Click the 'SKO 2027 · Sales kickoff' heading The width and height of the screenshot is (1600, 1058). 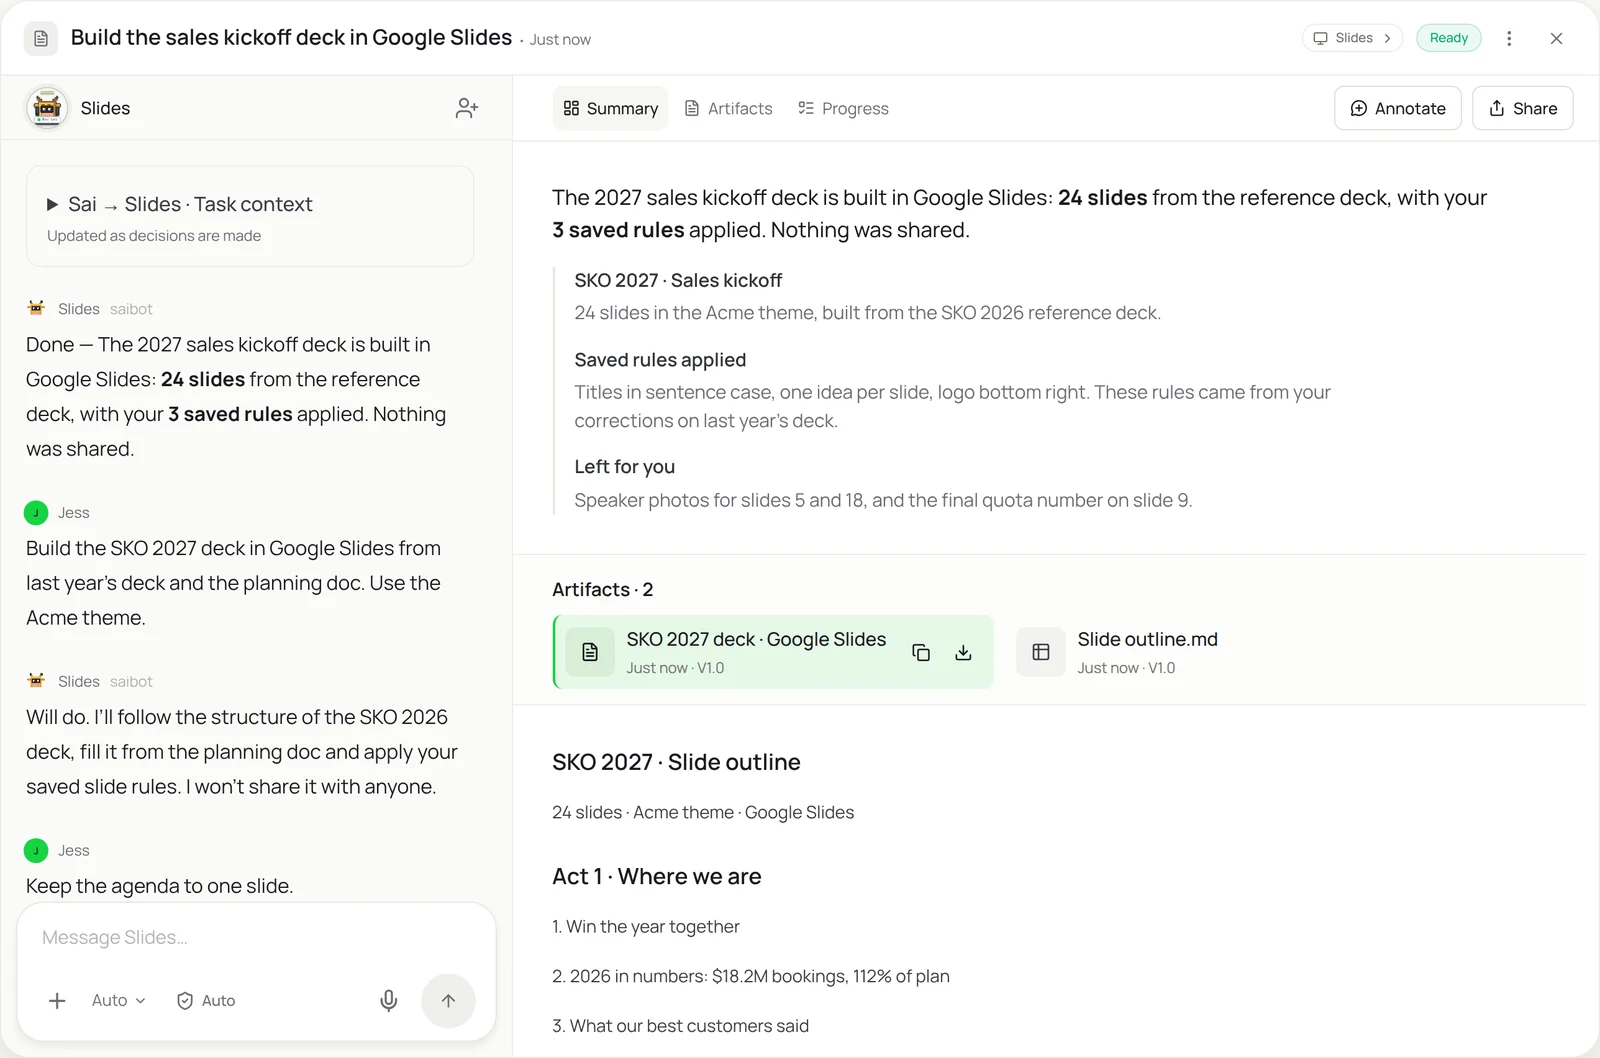click(678, 281)
